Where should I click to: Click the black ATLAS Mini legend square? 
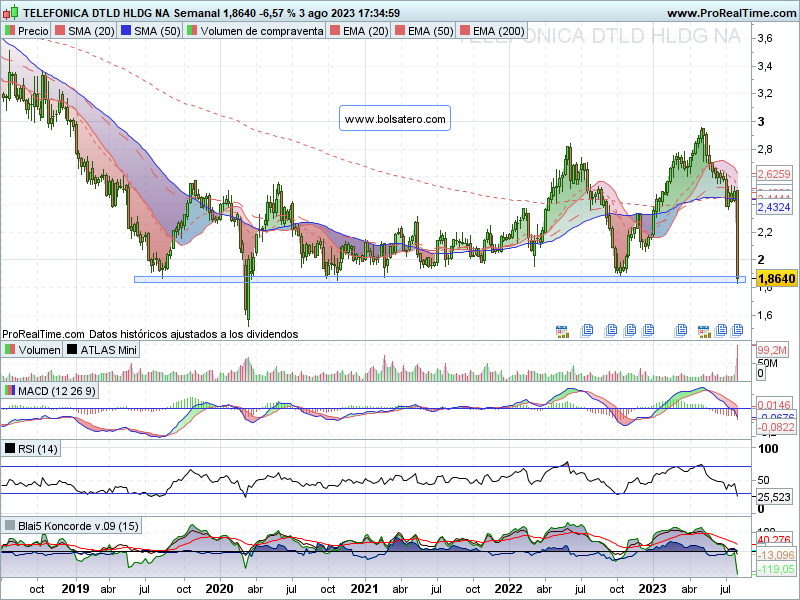pyautogui.click(x=71, y=350)
